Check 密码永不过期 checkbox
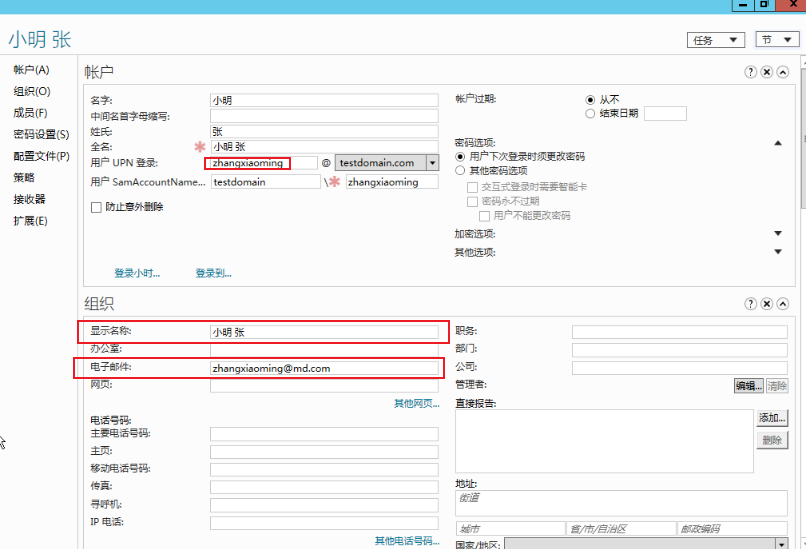 pos(472,202)
